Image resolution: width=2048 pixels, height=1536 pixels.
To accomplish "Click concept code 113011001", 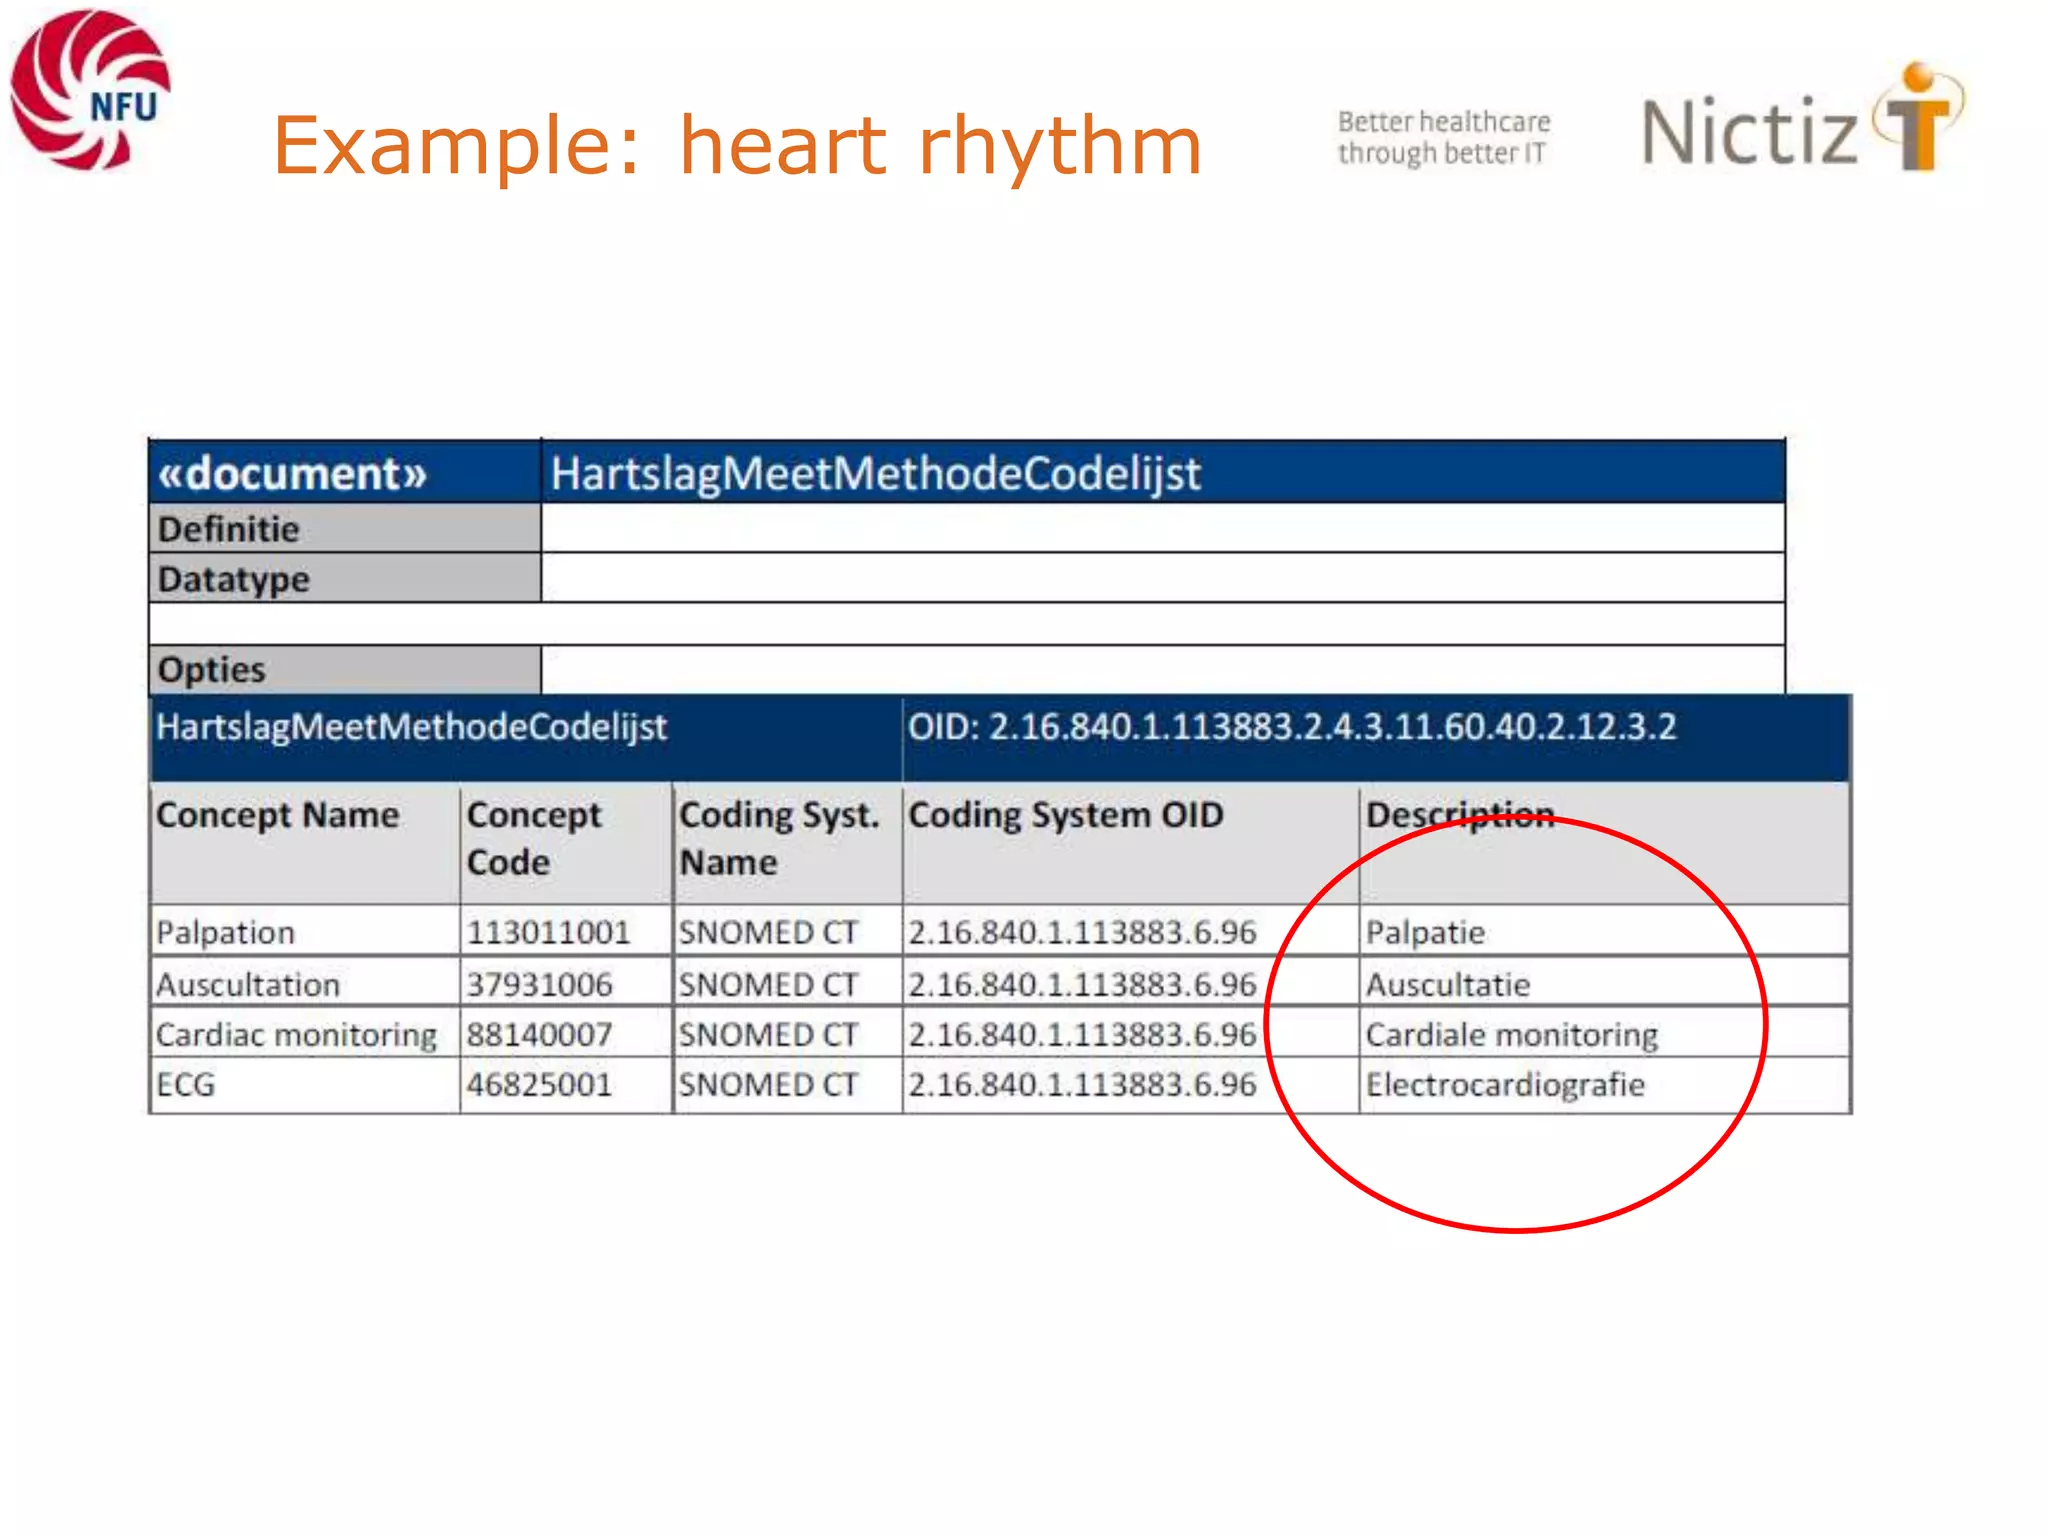I will point(566,931).
